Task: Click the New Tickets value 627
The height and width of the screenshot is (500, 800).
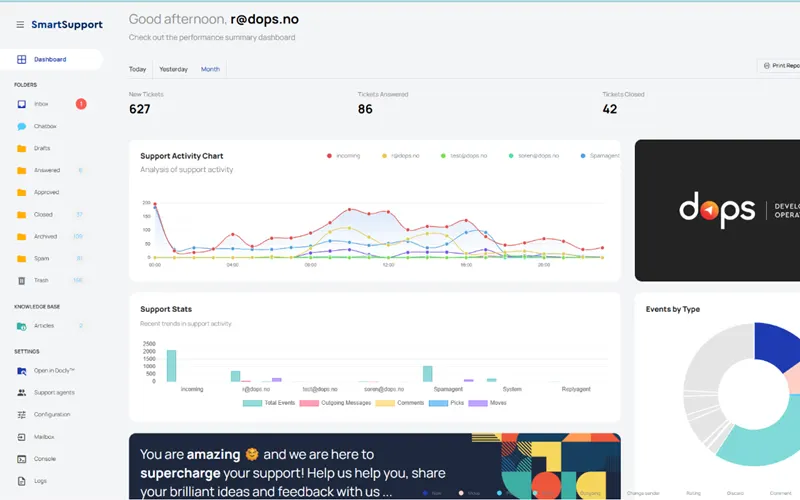Action: point(140,109)
